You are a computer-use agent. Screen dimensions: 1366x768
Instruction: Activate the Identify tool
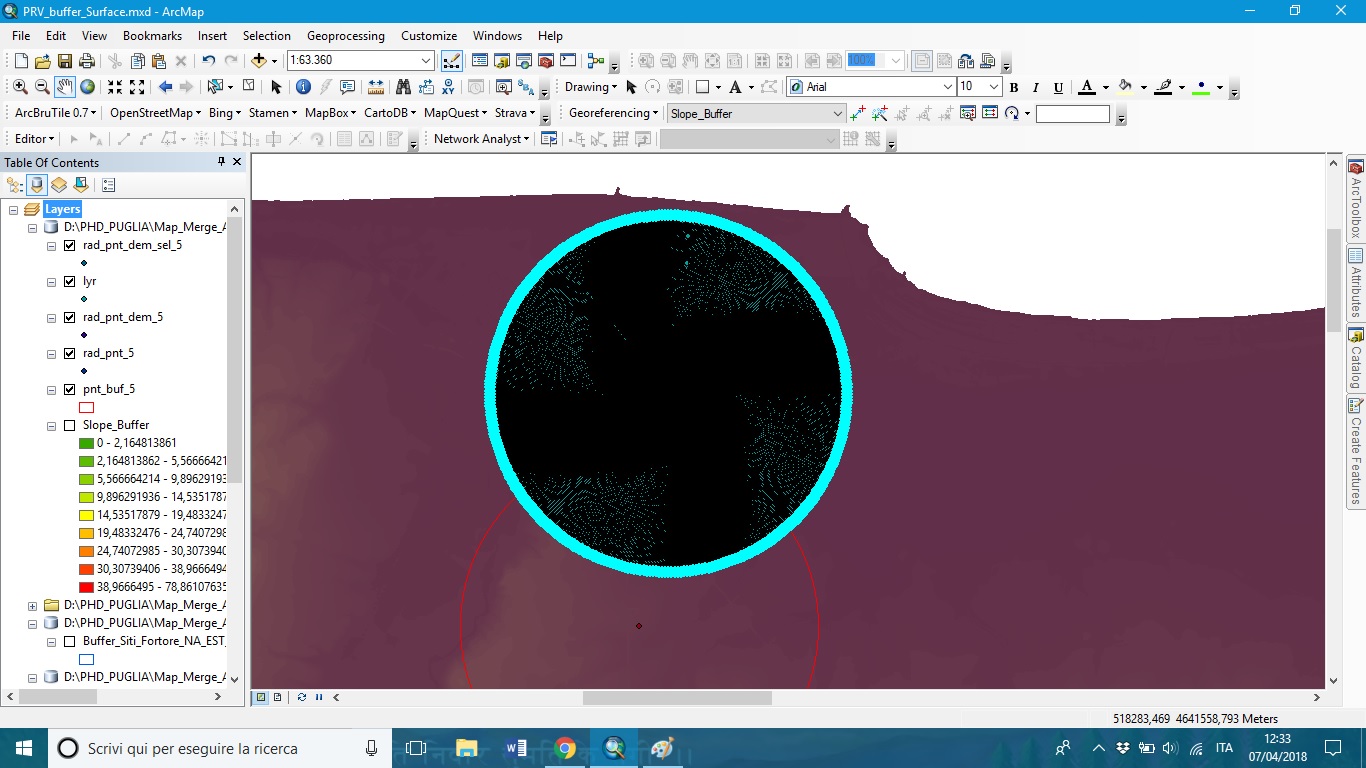click(303, 87)
